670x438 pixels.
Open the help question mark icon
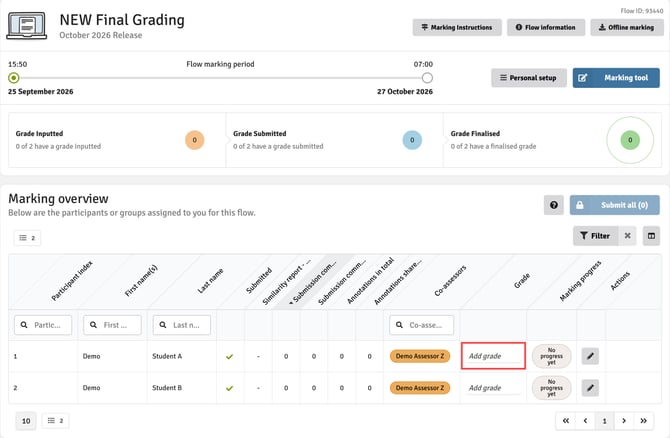554,205
